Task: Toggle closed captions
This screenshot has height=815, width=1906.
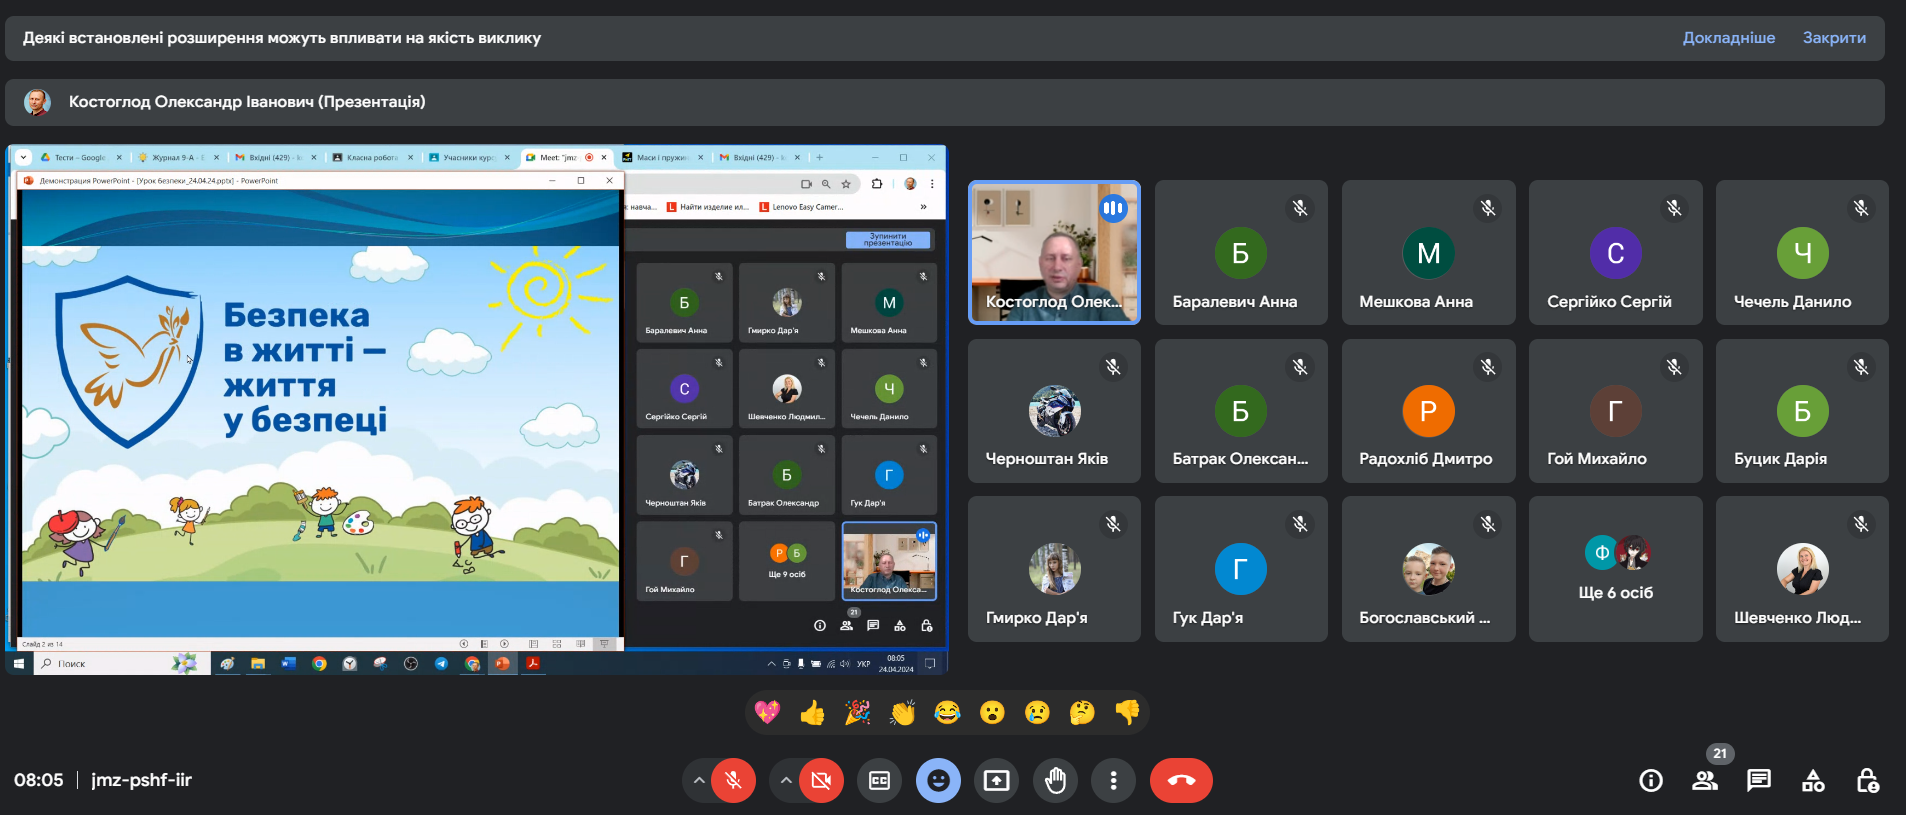Action: pyautogui.click(x=880, y=781)
